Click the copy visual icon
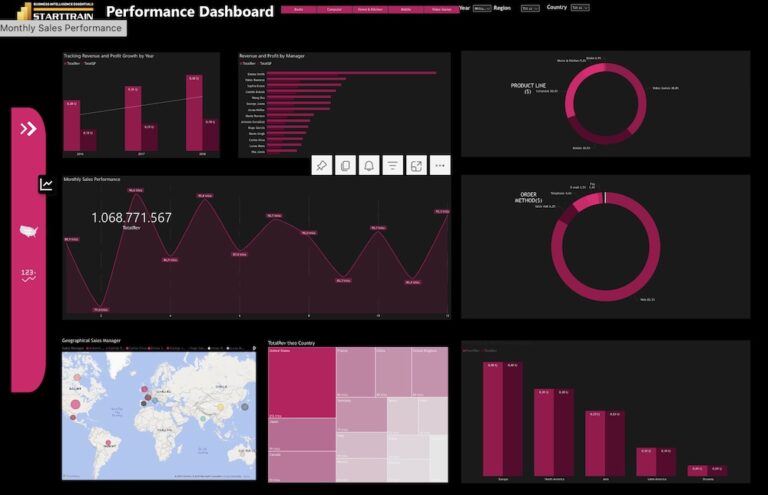The image size is (768, 495). coord(345,166)
